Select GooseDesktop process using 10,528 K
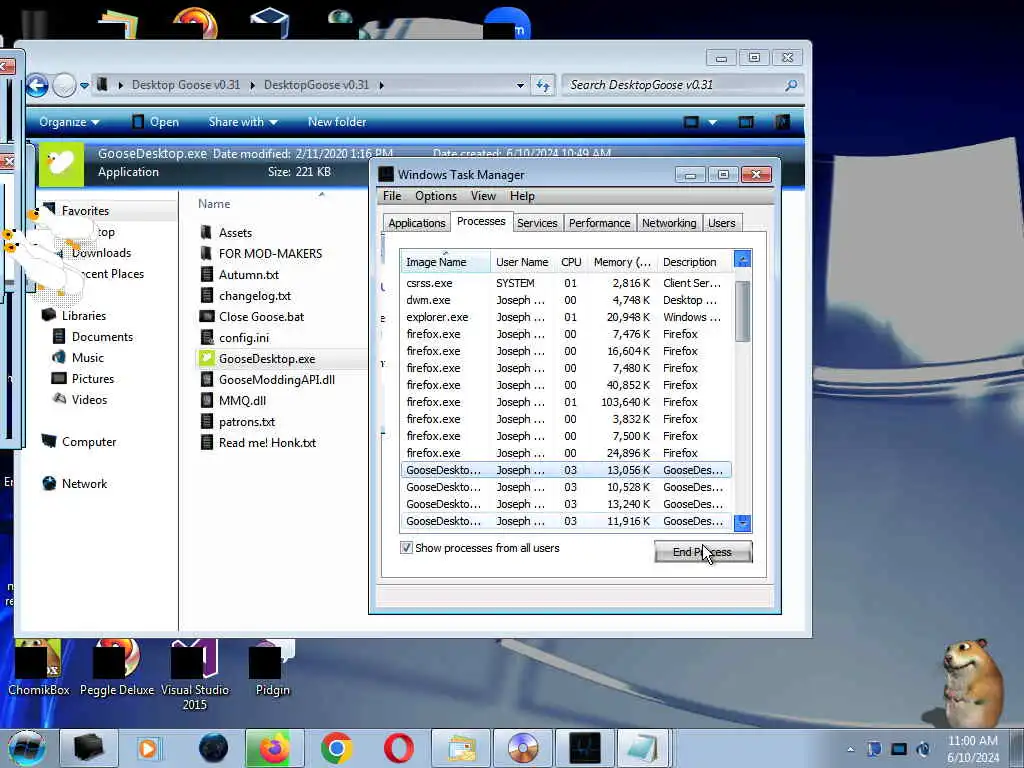This screenshot has height=768, width=1024. point(566,487)
